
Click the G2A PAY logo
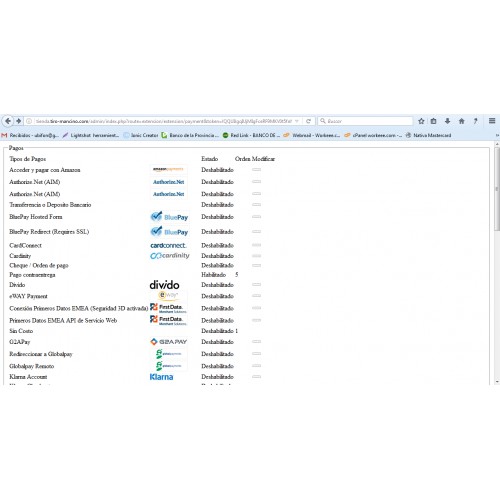[x=168, y=342]
